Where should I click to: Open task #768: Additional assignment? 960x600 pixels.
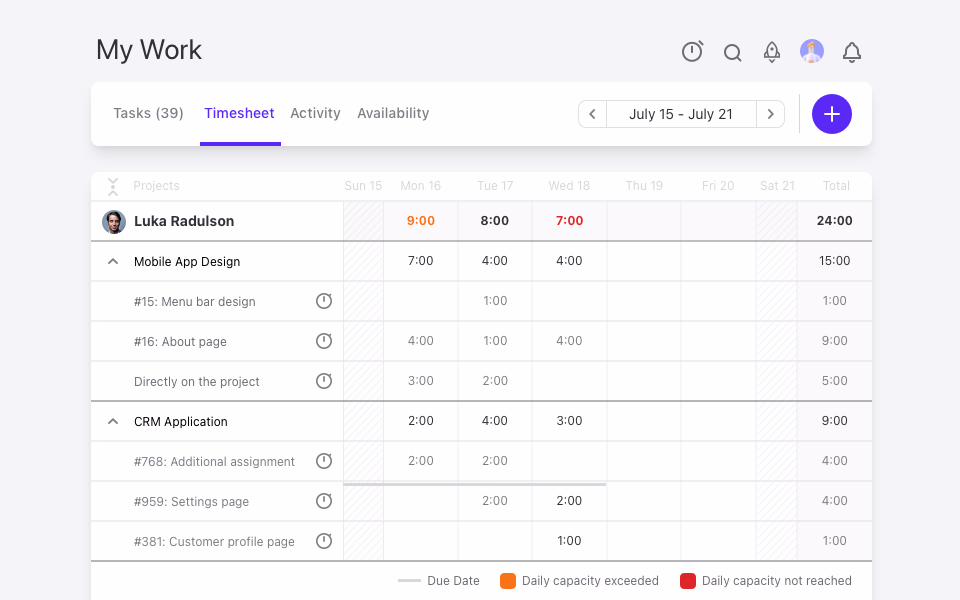(214, 462)
